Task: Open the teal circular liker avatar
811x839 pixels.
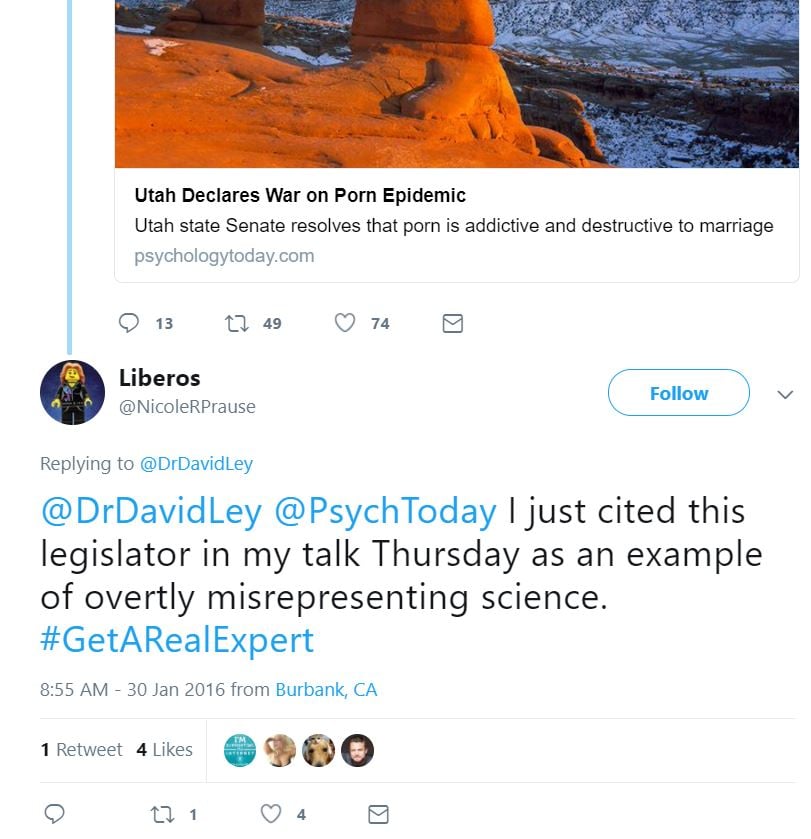Action: (x=240, y=750)
